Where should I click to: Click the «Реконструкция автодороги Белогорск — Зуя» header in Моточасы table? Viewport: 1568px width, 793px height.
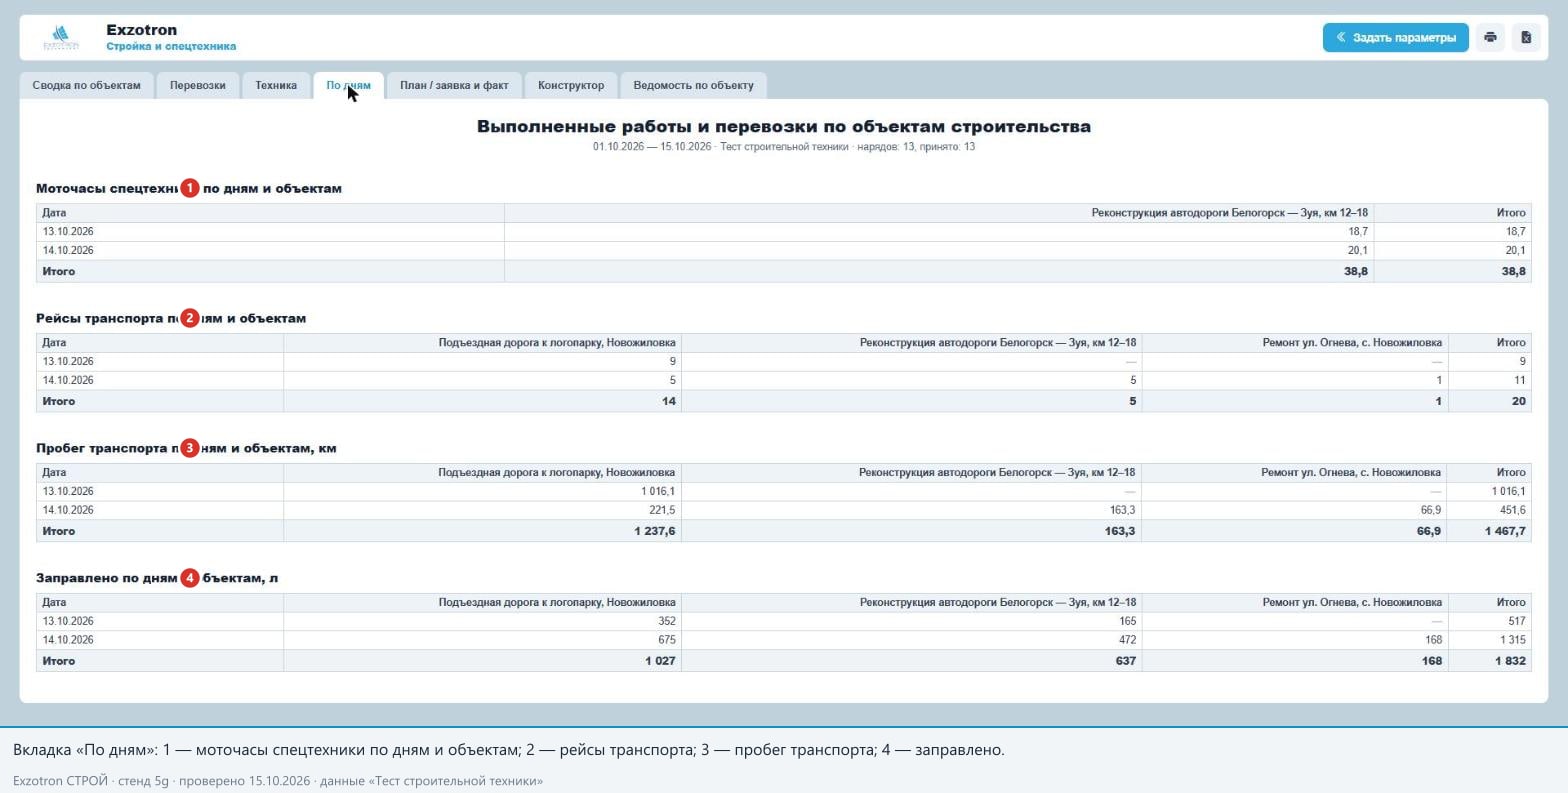(x=1230, y=213)
